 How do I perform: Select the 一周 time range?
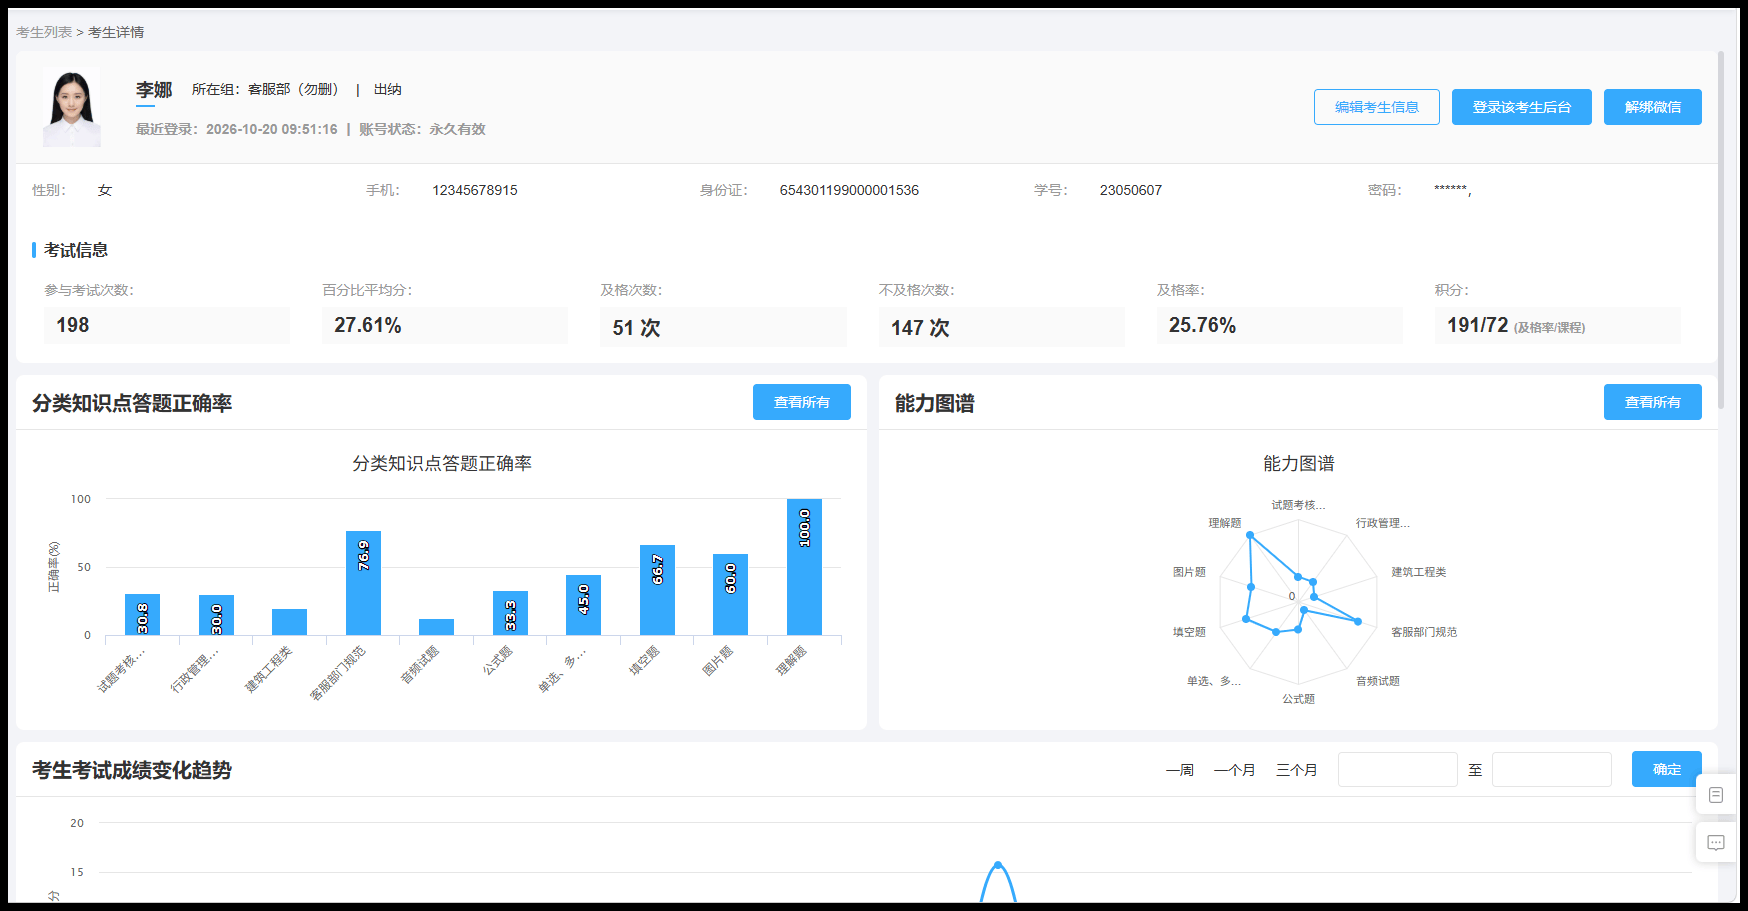click(x=1180, y=770)
